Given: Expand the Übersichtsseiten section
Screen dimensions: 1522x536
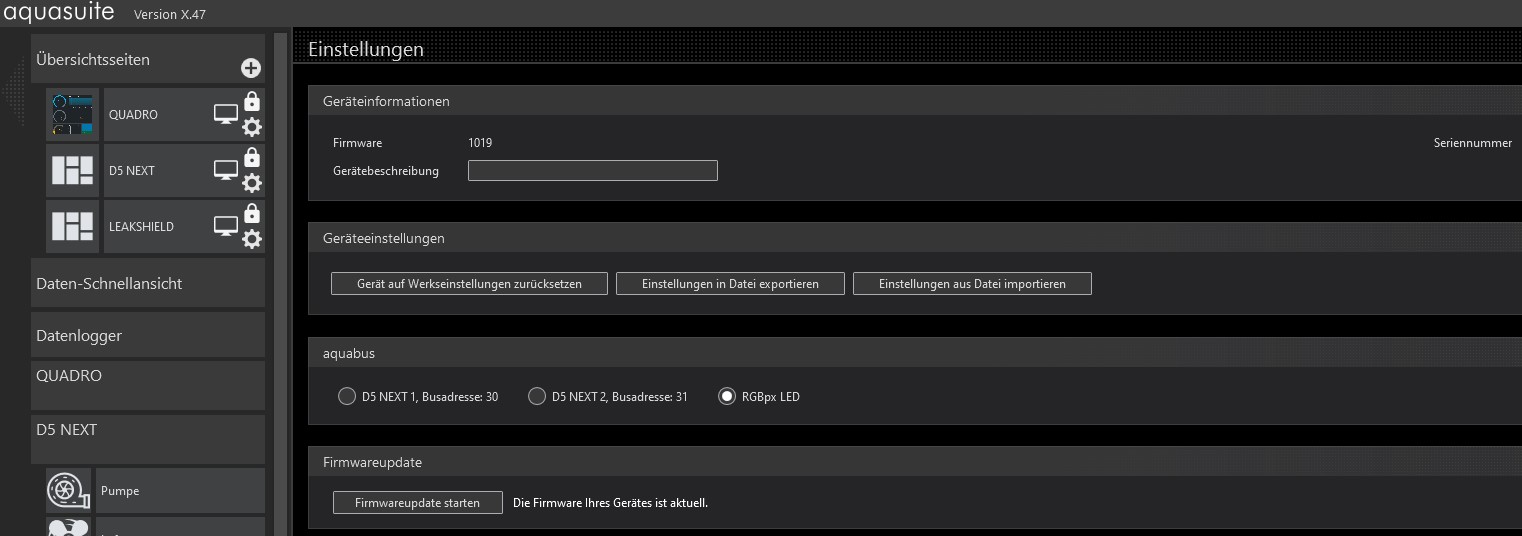Looking at the screenshot, I should [148, 59].
